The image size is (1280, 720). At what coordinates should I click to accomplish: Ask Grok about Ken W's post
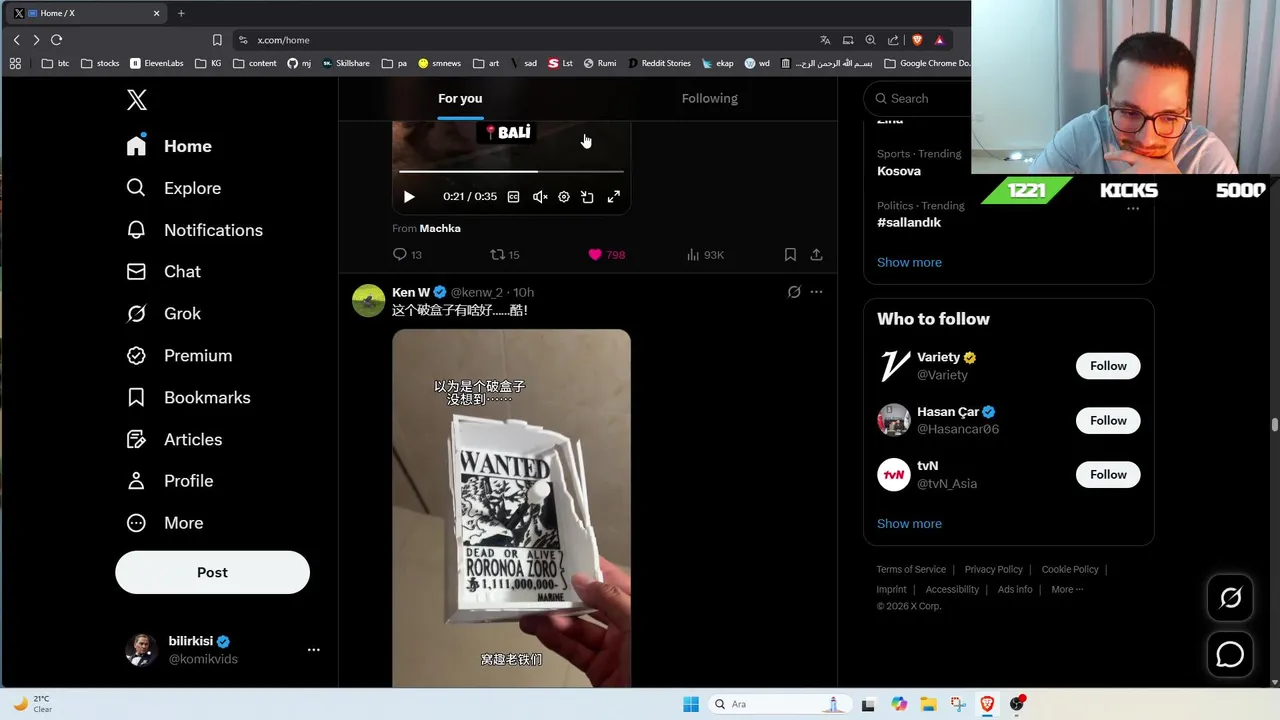794,292
